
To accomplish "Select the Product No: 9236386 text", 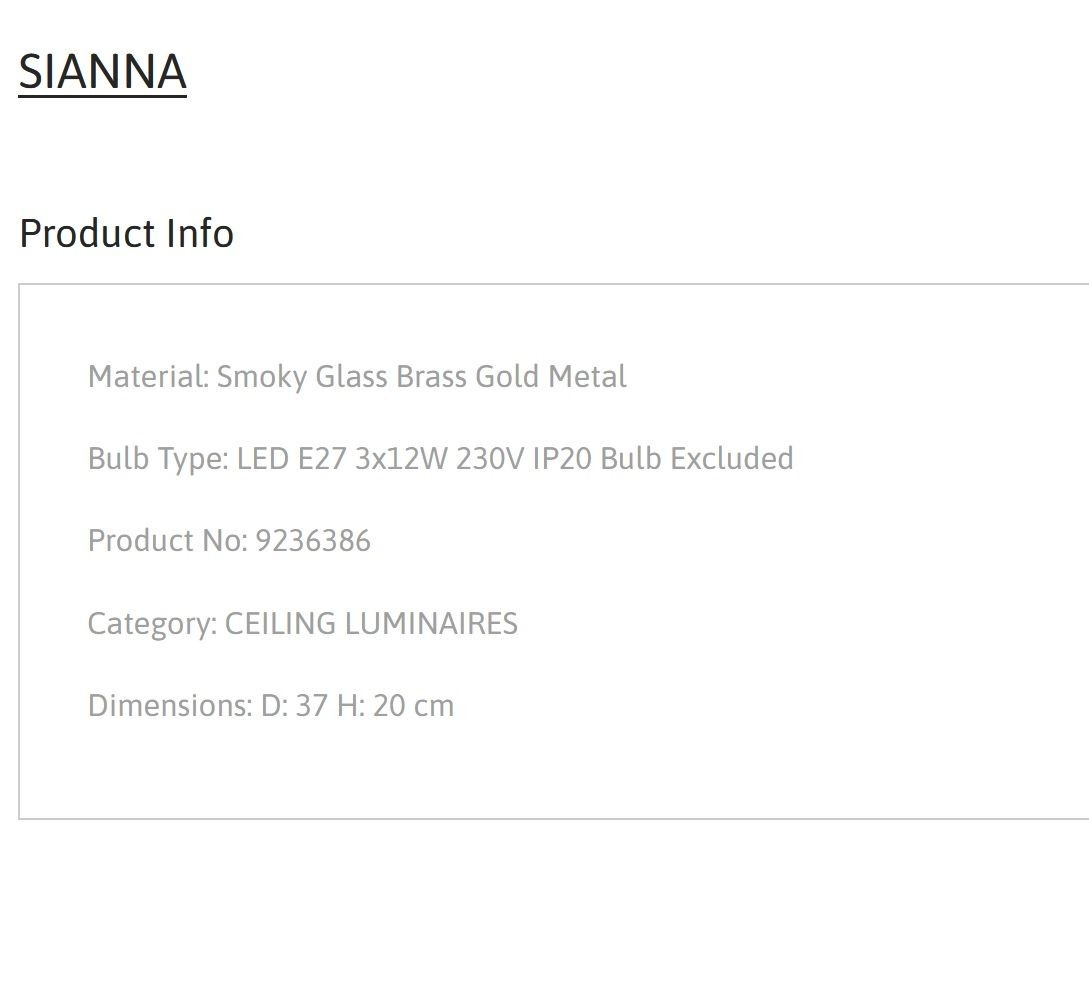I will click(229, 541).
